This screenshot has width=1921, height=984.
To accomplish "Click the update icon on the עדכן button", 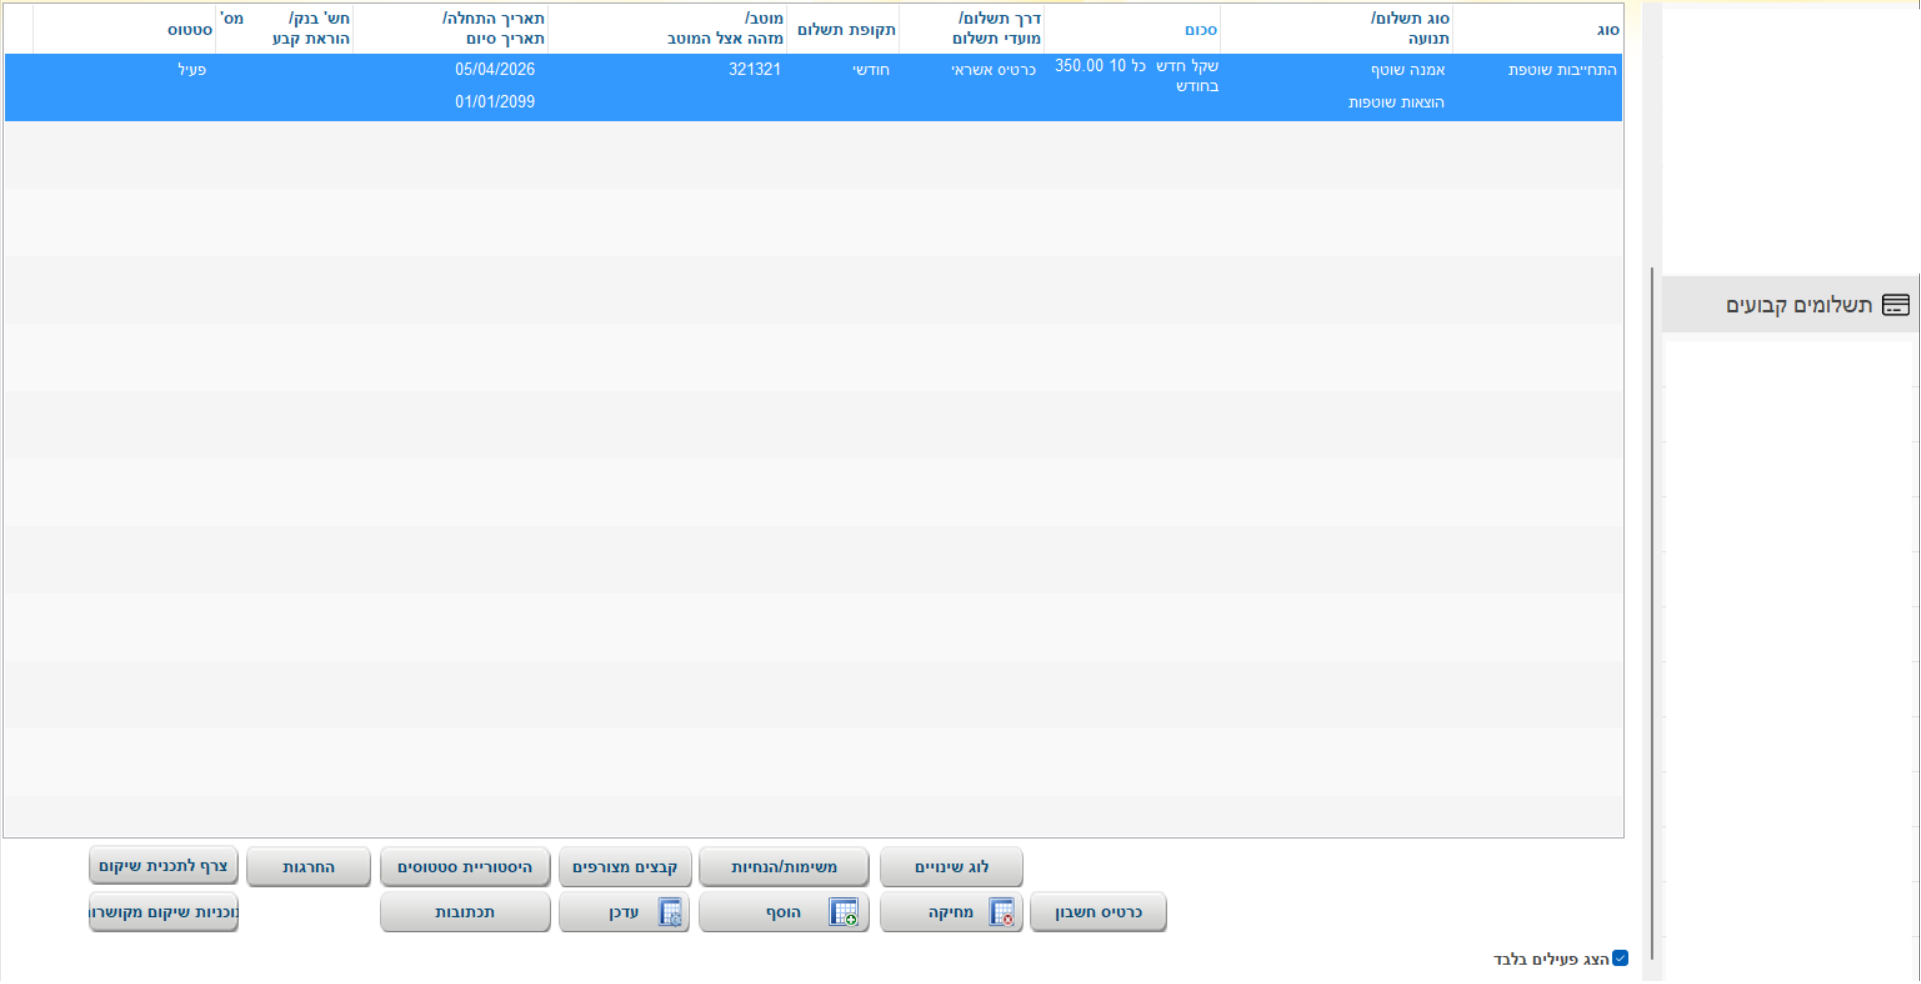I will point(670,912).
